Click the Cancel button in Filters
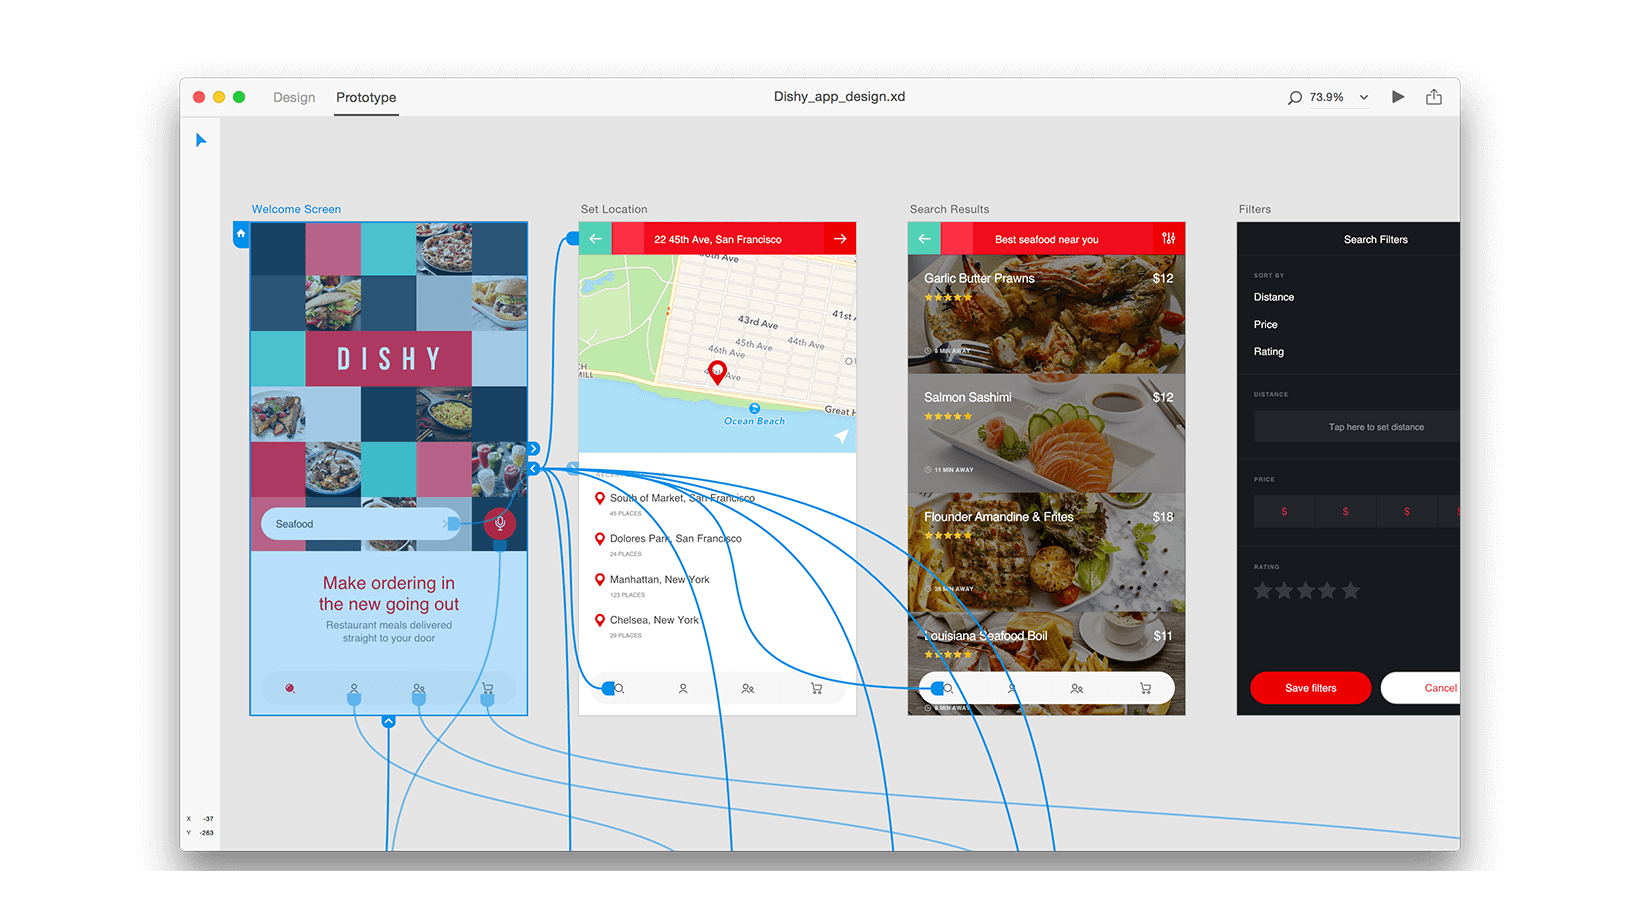1640x923 pixels. 1420,688
